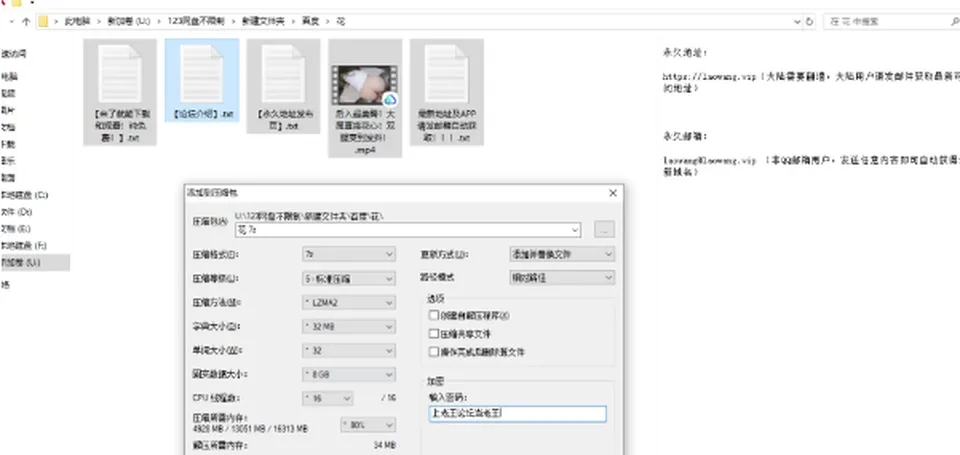This screenshot has height=455, width=960.
Task: Open the 路径模式 dropdown showing 相对路径
Action: pos(561,277)
